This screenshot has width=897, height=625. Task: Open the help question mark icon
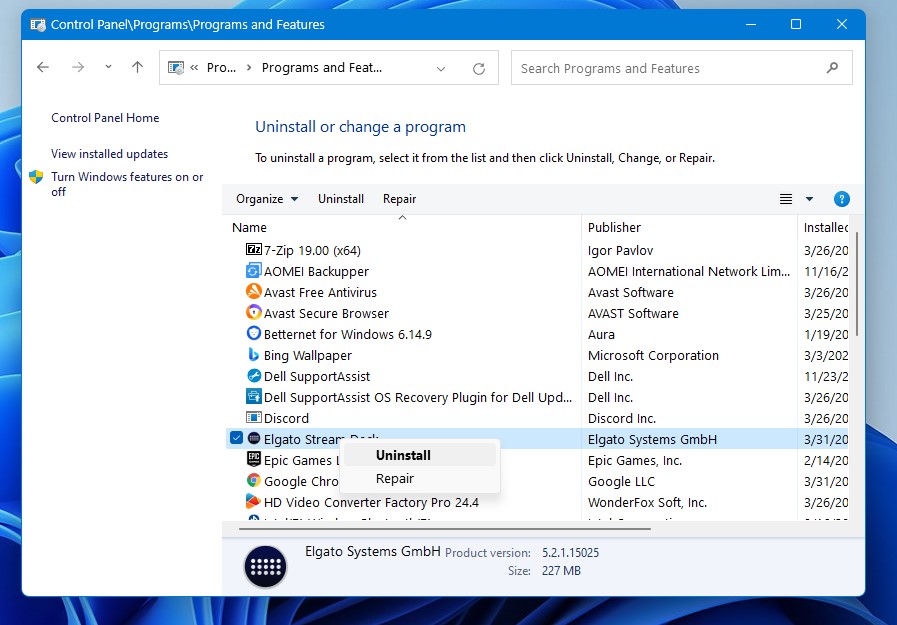[842, 199]
